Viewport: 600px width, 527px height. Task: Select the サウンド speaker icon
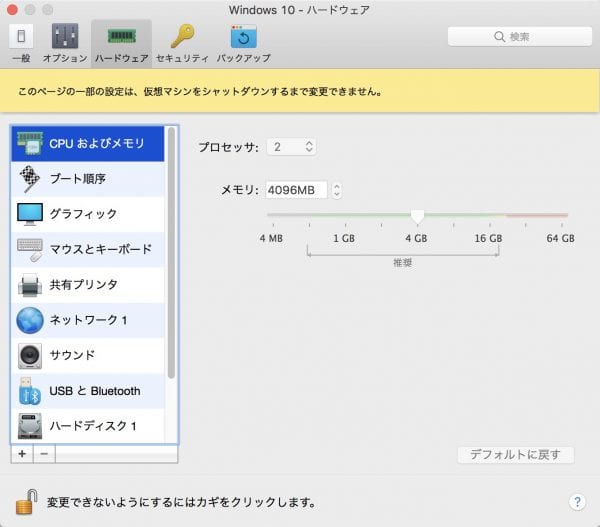30,356
